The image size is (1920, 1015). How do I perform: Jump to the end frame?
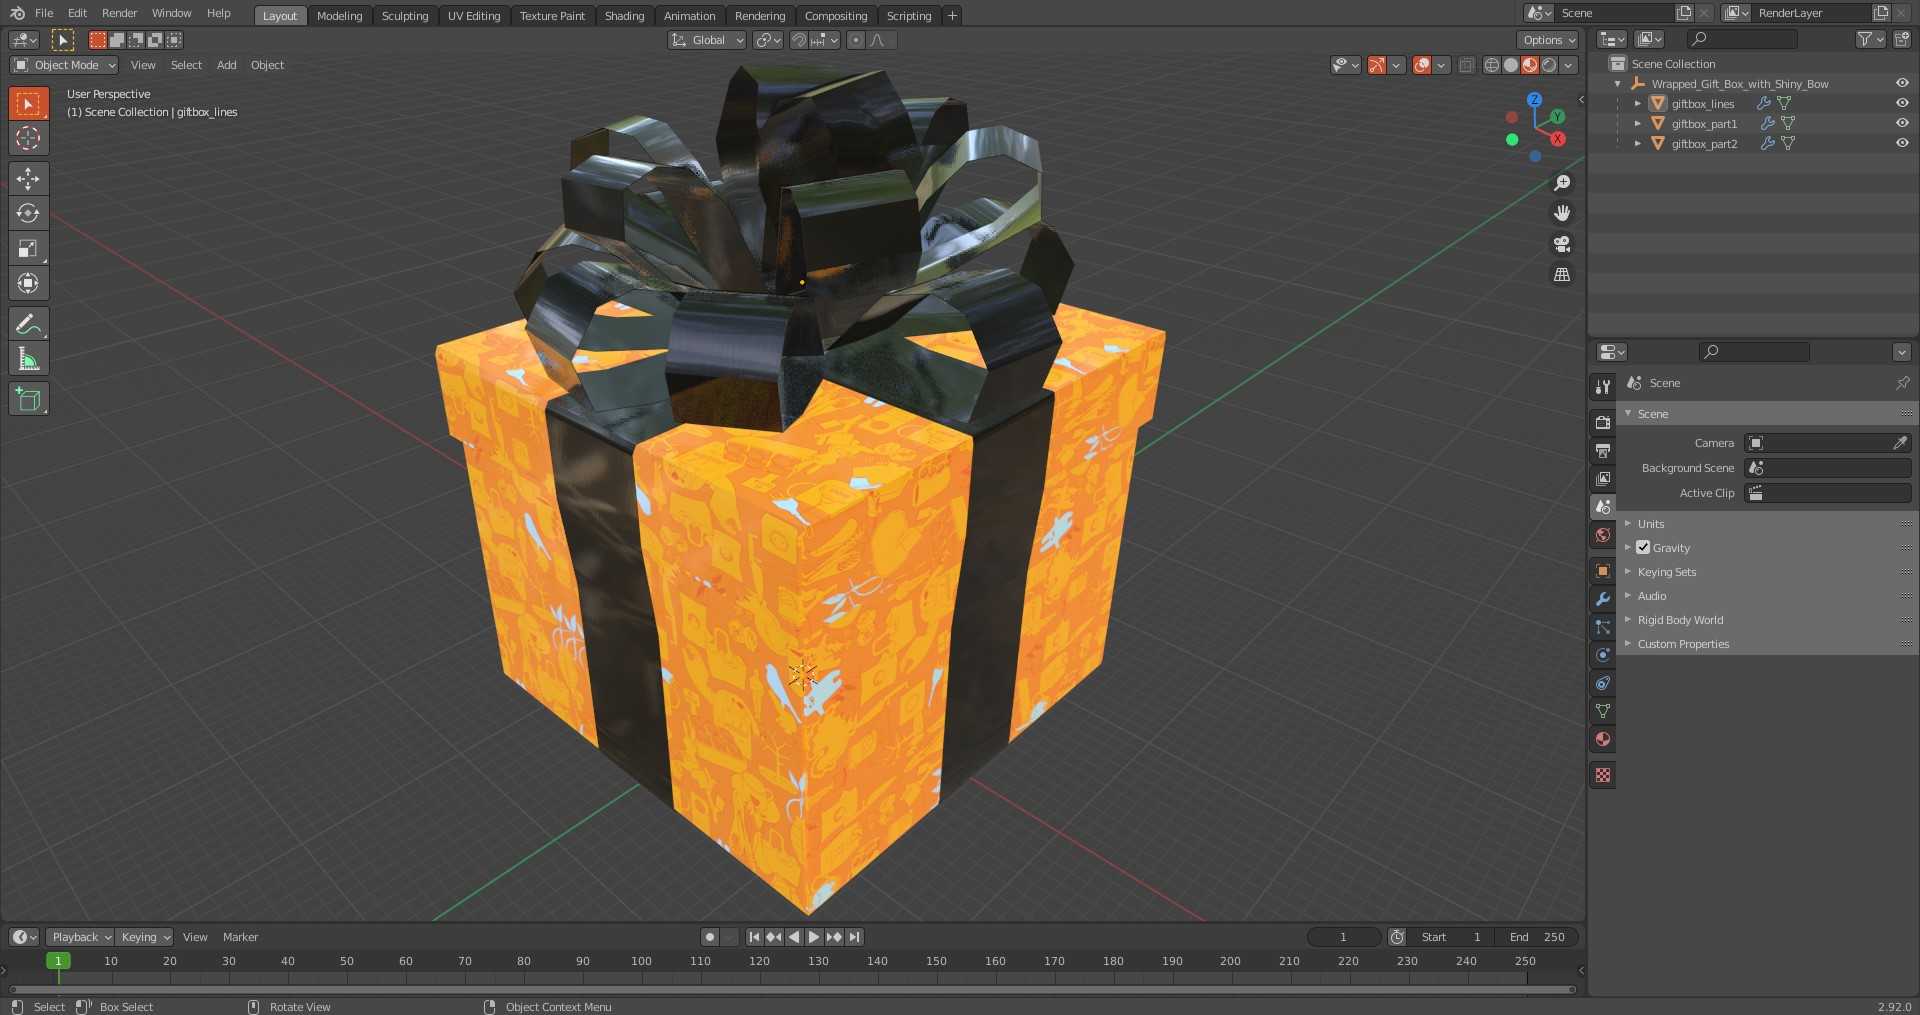[x=854, y=937]
